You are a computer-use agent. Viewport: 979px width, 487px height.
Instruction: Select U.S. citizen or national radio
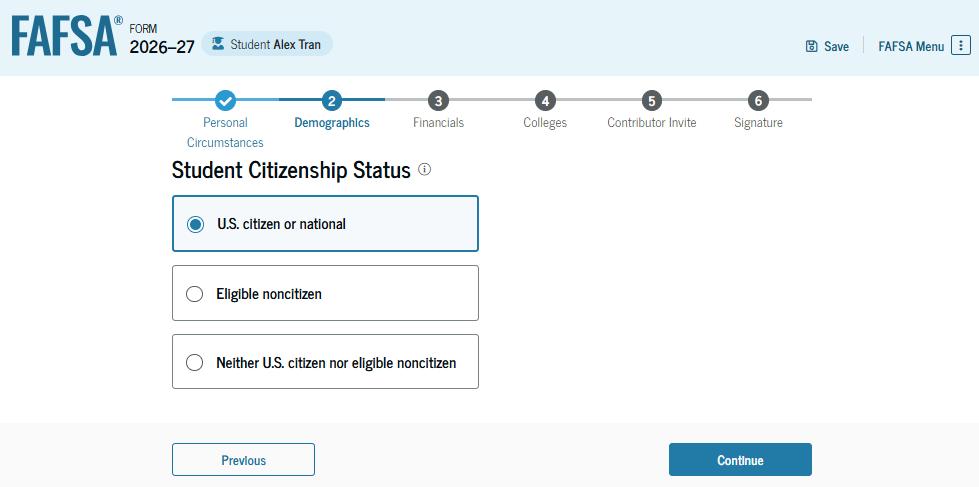point(196,224)
